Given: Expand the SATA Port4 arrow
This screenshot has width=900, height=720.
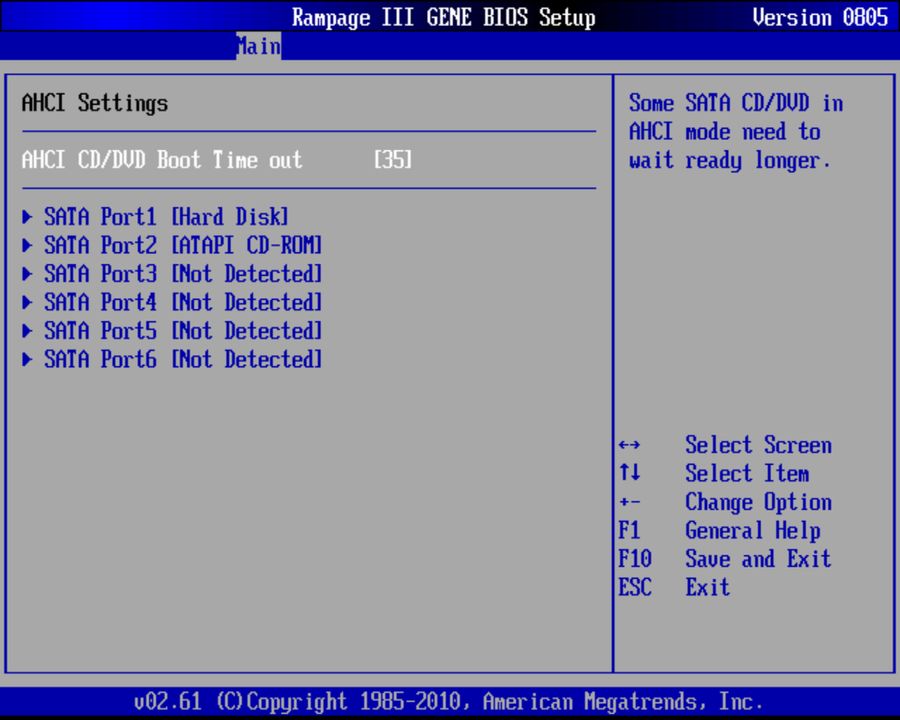Looking at the screenshot, I should coord(27,303).
